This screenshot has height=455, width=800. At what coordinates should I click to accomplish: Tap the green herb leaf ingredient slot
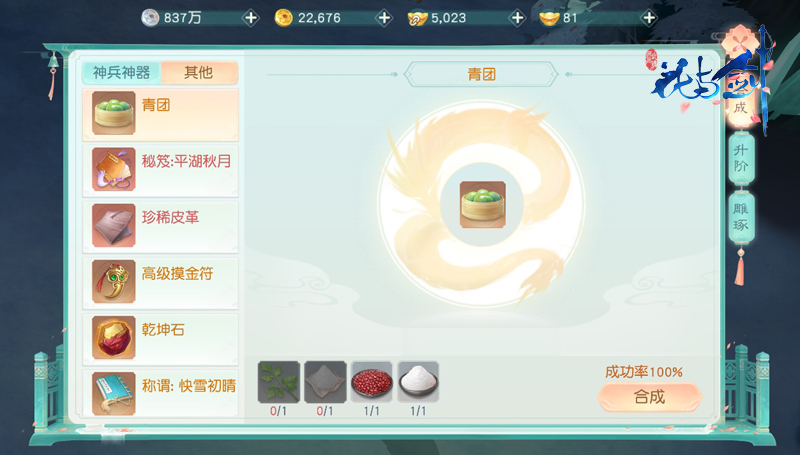point(279,382)
